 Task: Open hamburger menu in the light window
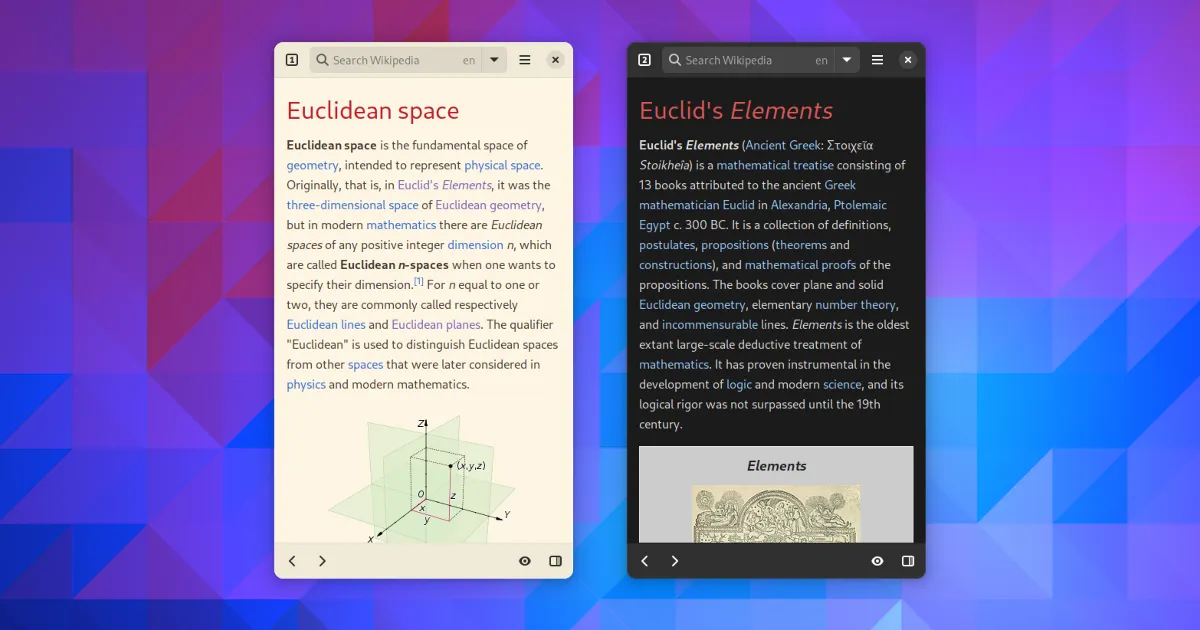pos(525,60)
